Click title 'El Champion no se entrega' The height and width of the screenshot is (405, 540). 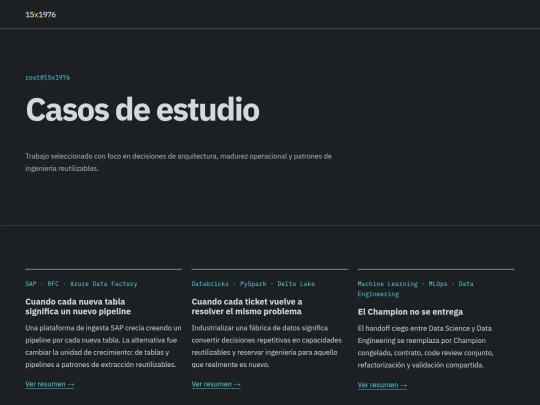pyautogui.click(x=410, y=312)
